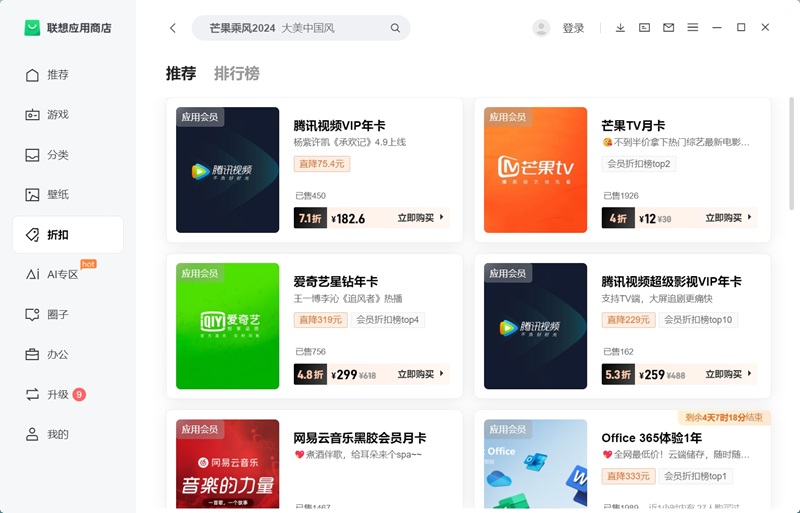This screenshot has width=800, height=513.
Task: Click the vertical scrollbar thumb
Action: [791, 153]
